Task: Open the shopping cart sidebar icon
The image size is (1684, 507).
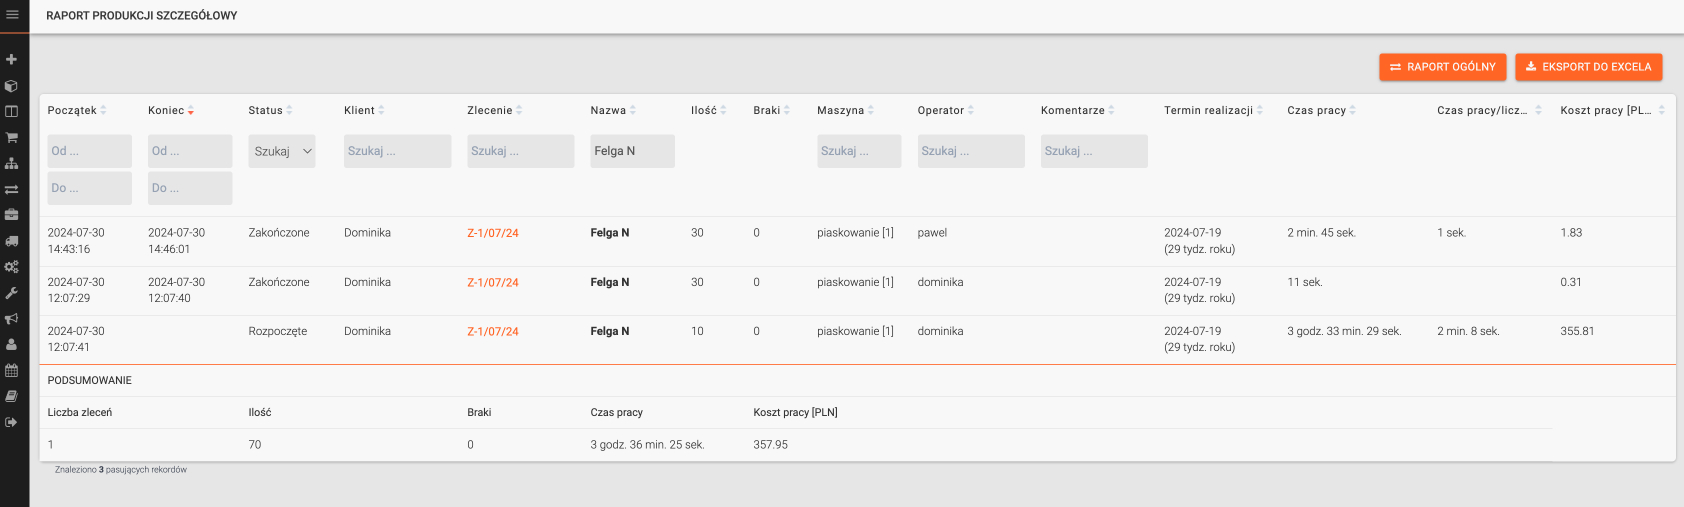Action: pos(12,138)
